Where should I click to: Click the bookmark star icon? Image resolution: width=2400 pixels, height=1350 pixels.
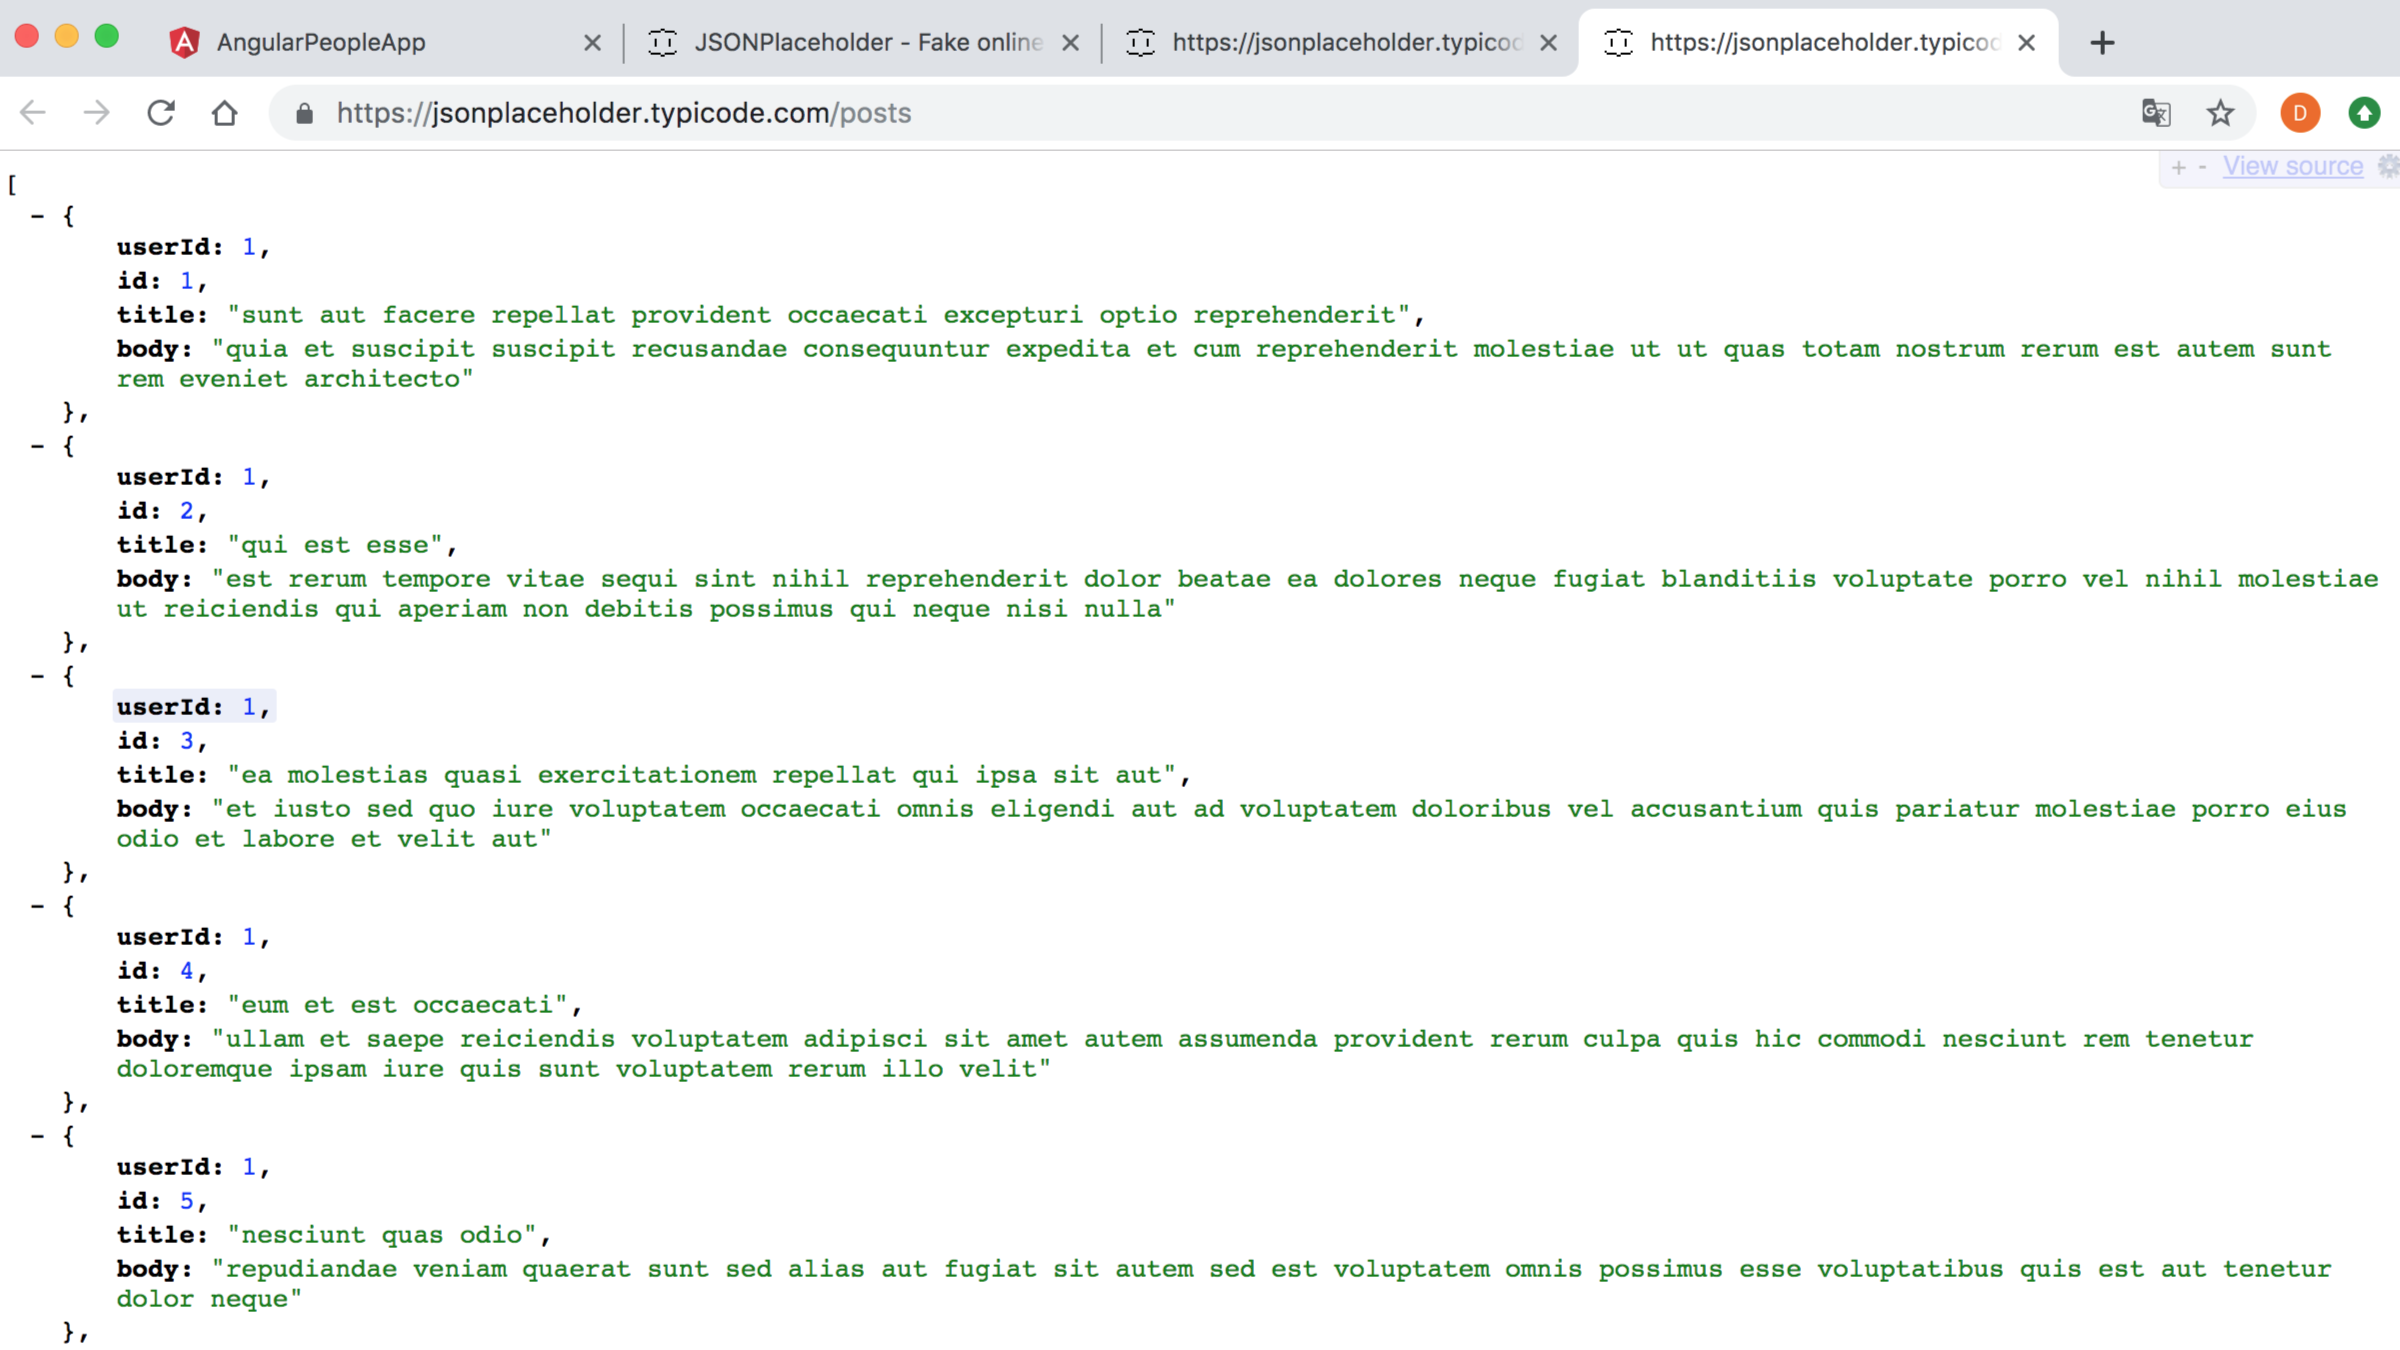2220,112
